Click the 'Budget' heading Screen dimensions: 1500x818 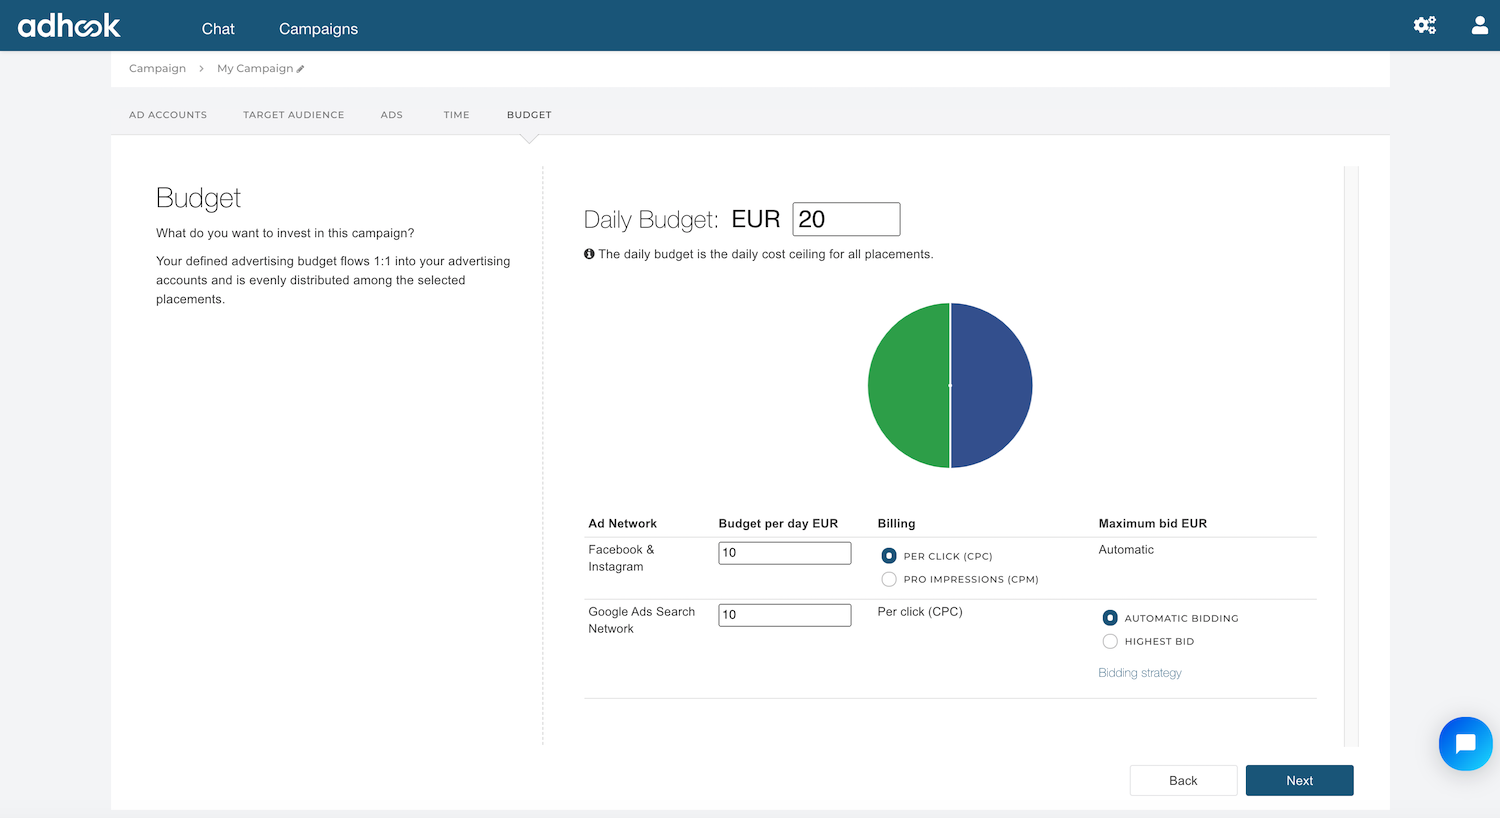point(198,198)
